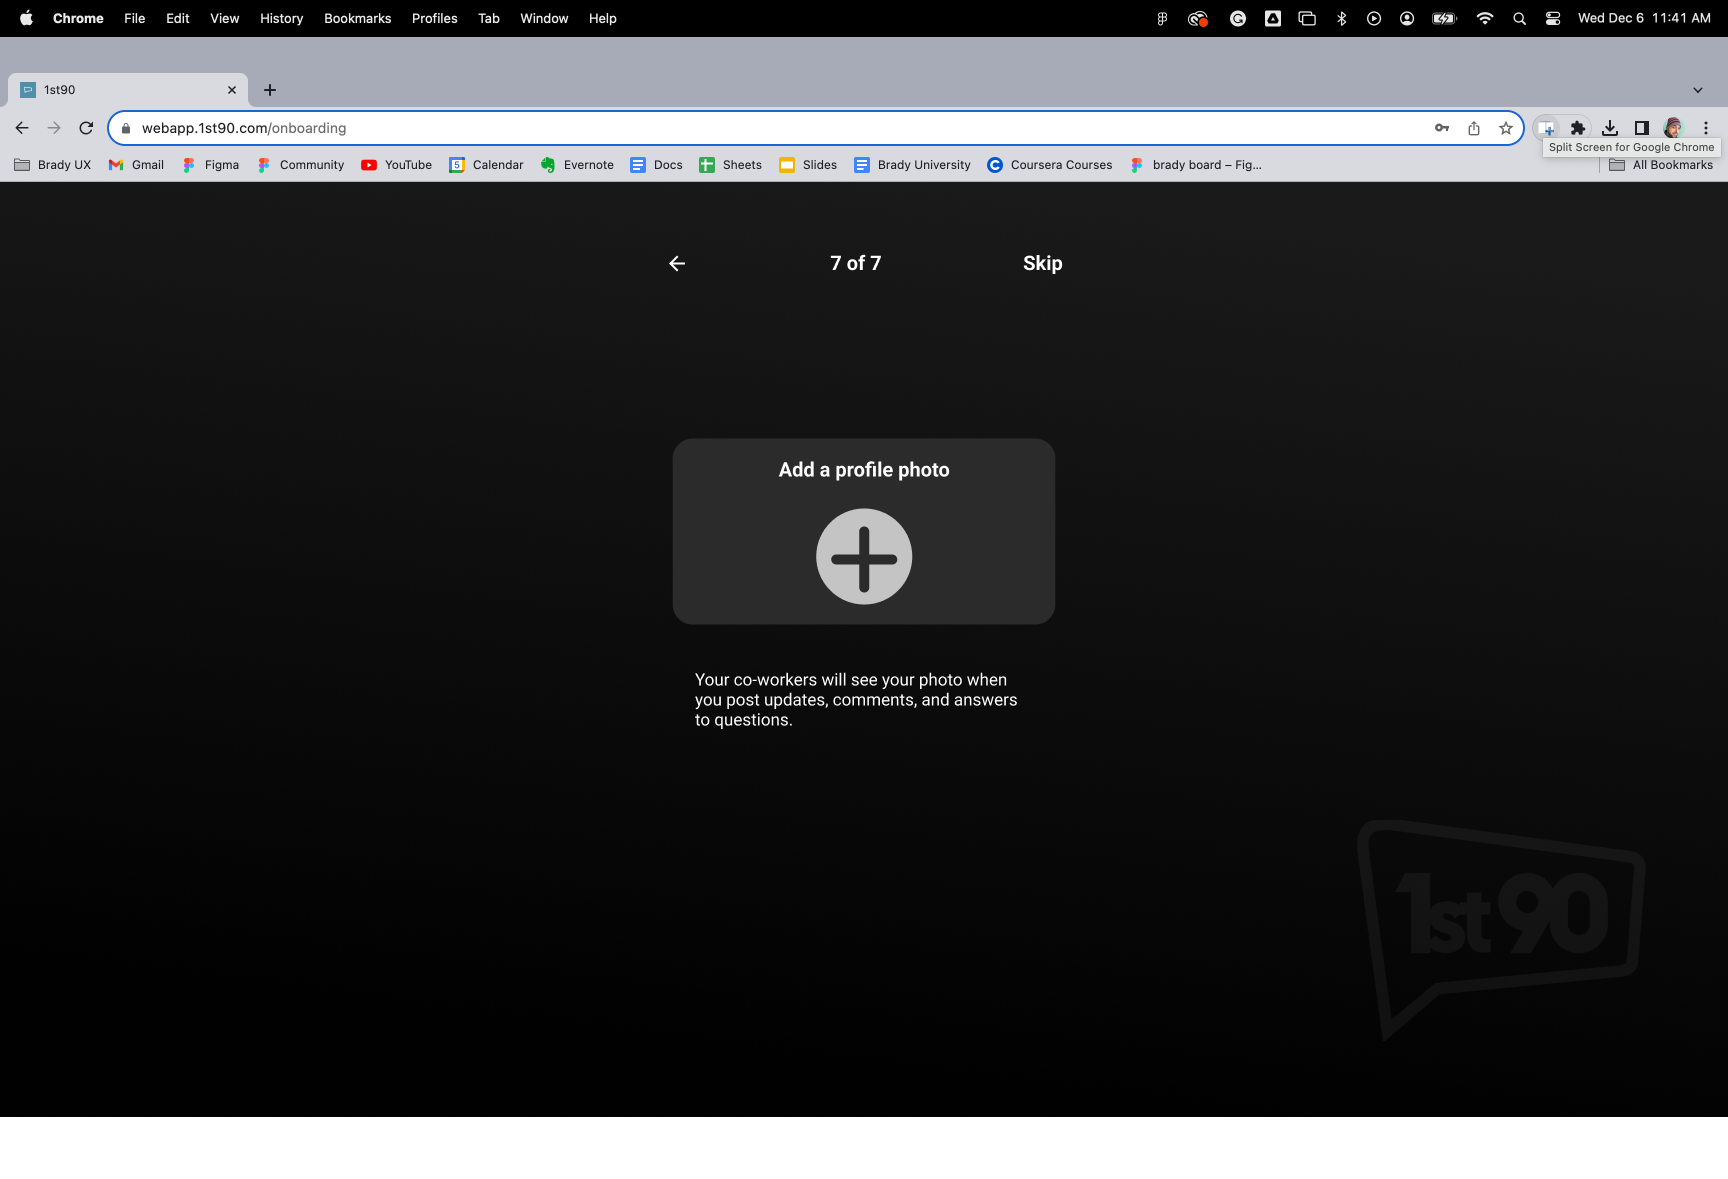Open the All Bookmarks folder
Image resolution: width=1728 pixels, height=1179 pixels.
tap(1661, 165)
